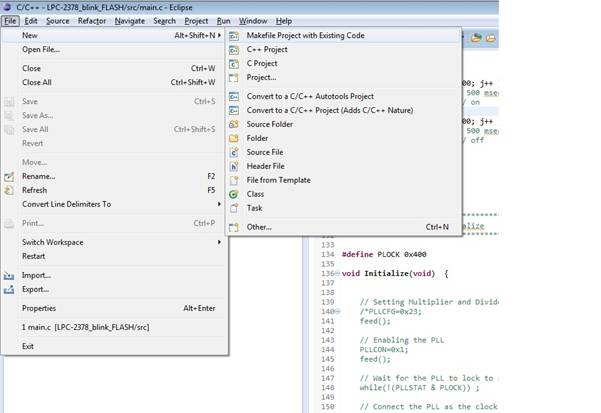The image size is (601, 413).
Task: Open the Refactor menu
Action: pyautogui.click(x=92, y=20)
